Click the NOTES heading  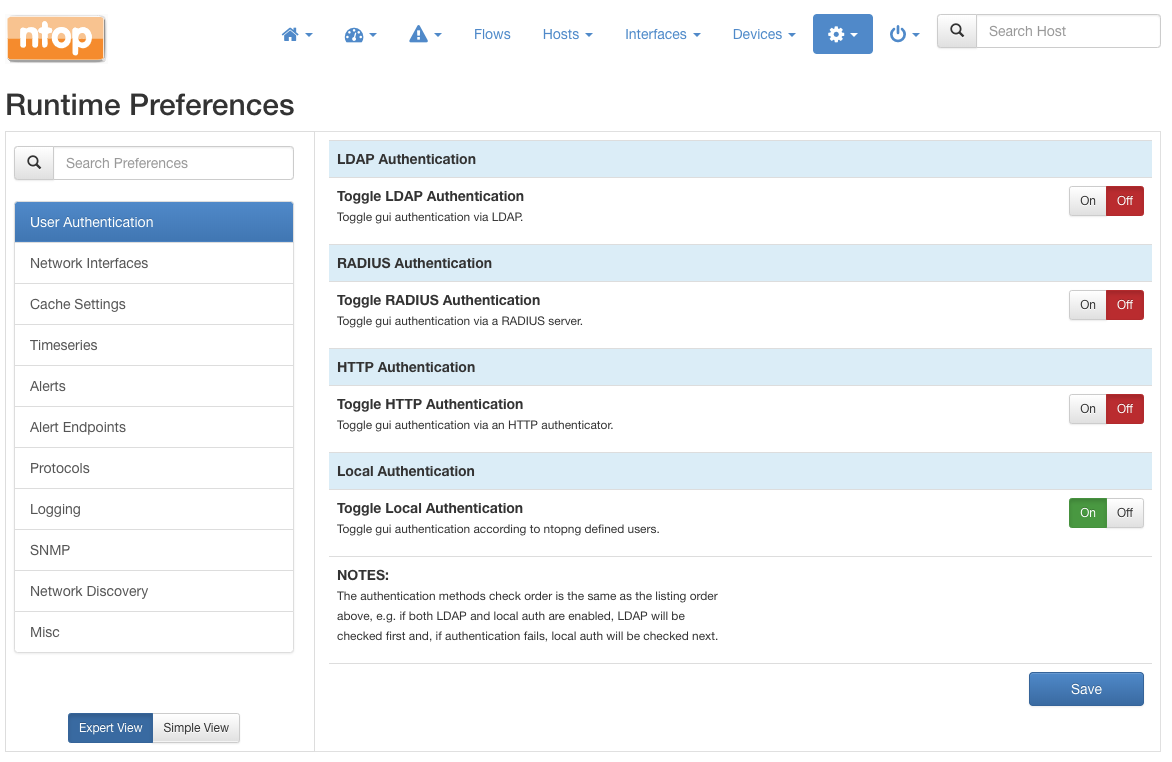point(363,575)
